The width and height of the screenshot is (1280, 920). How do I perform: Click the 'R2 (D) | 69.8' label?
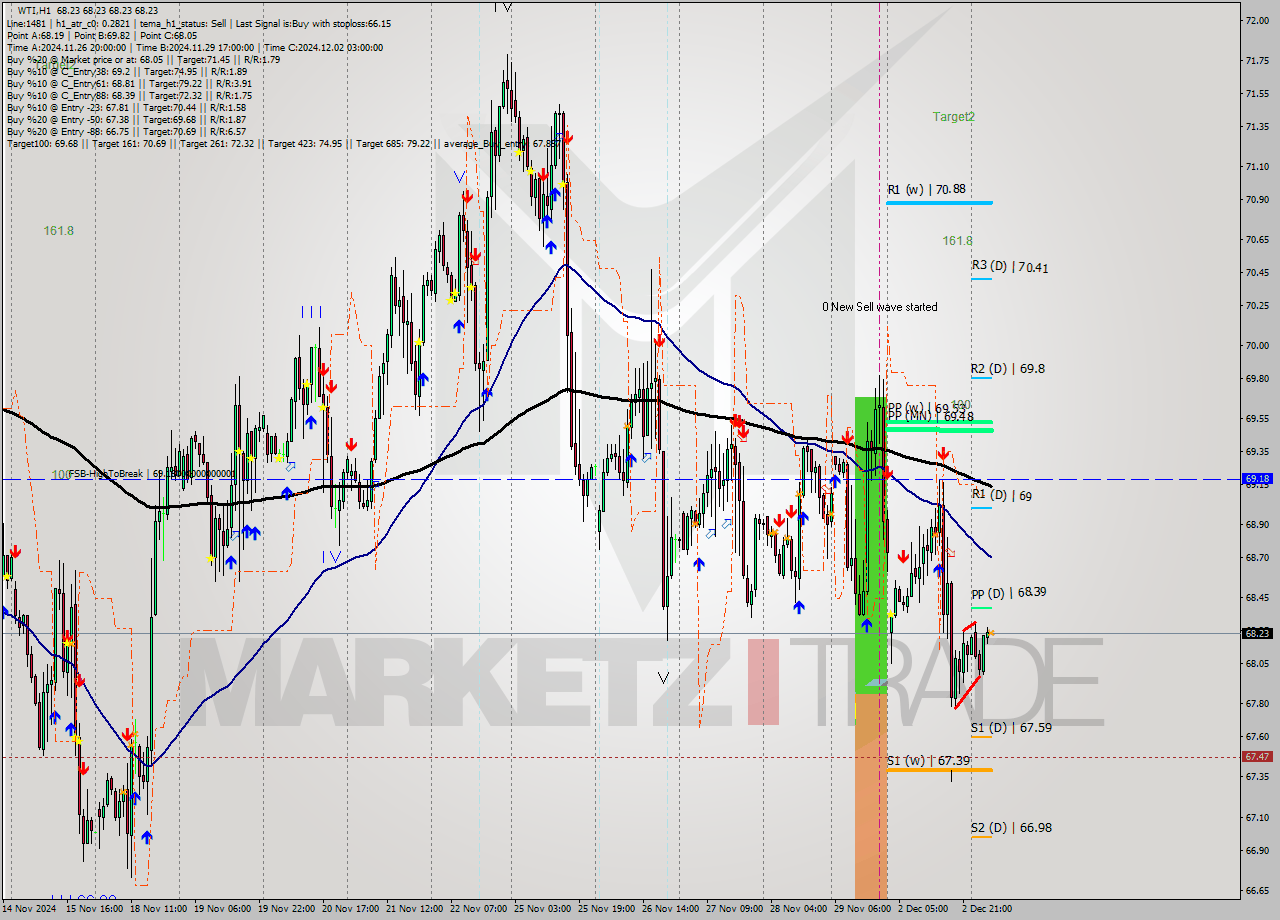[1007, 368]
